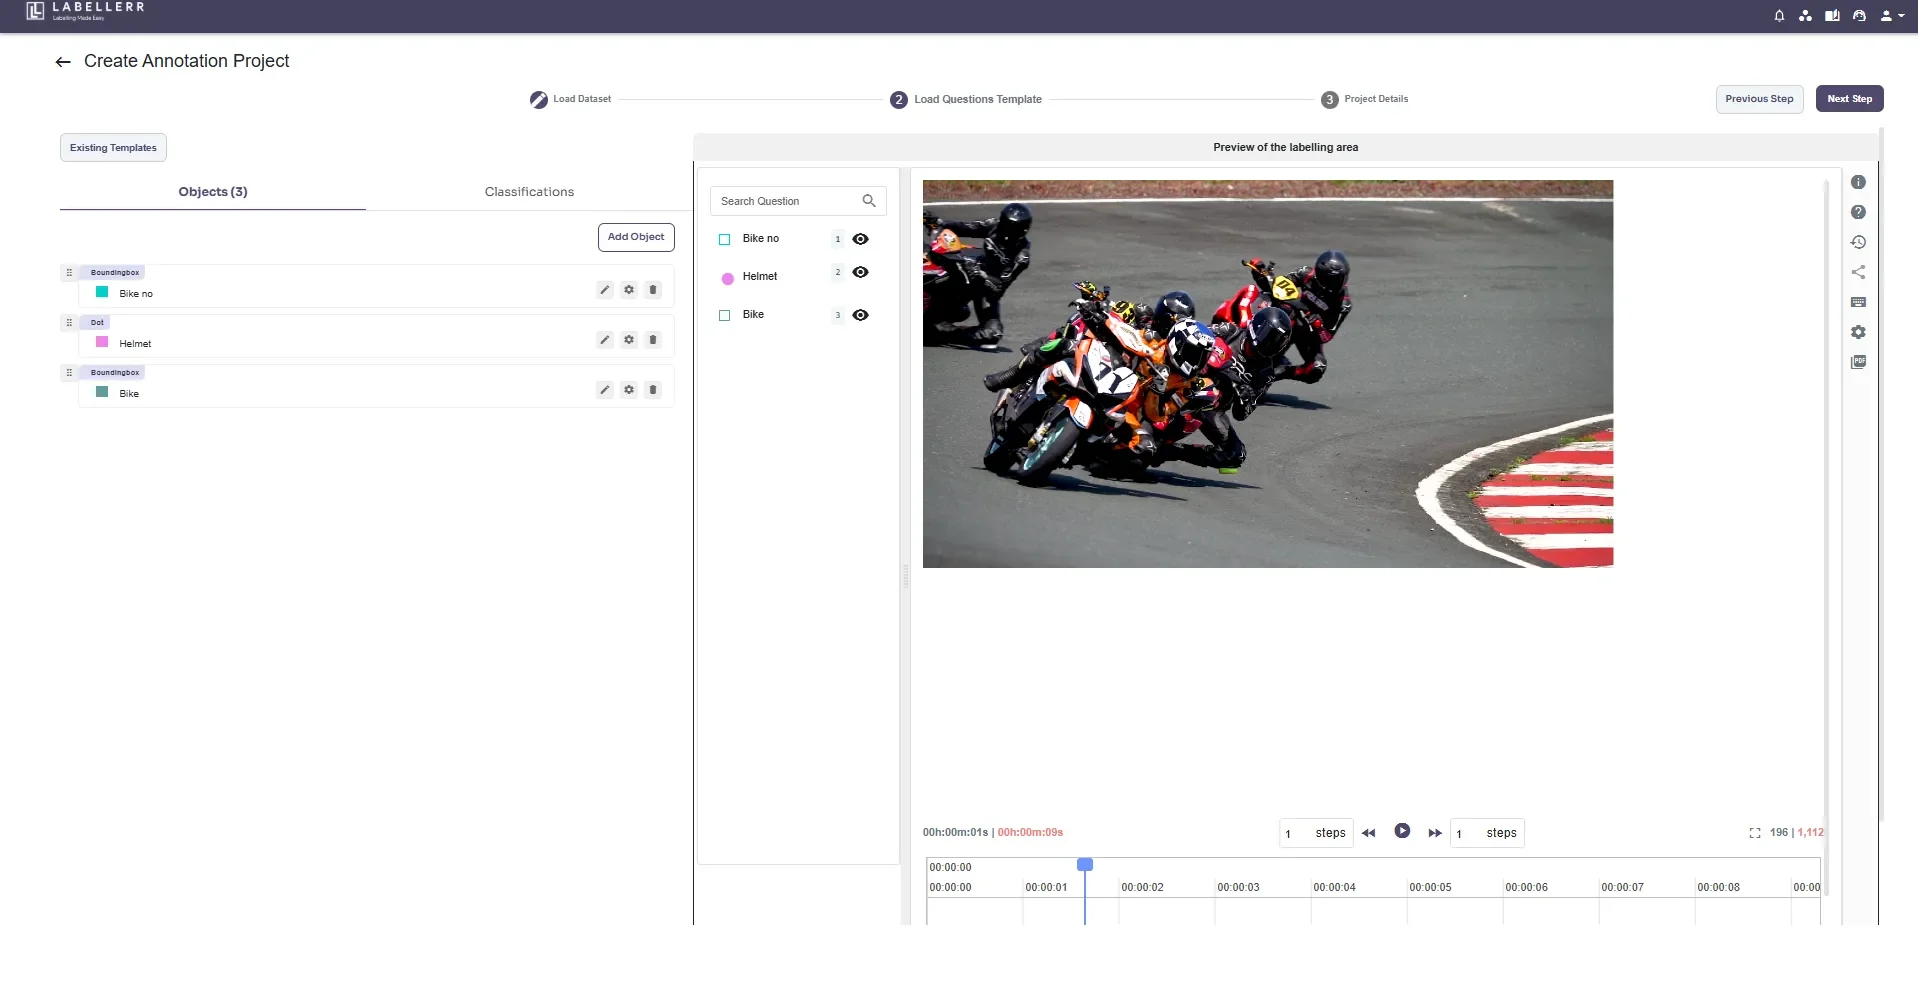Open the history icon in right sidebar
The image size is (1918, 991).
point(1858,242)
